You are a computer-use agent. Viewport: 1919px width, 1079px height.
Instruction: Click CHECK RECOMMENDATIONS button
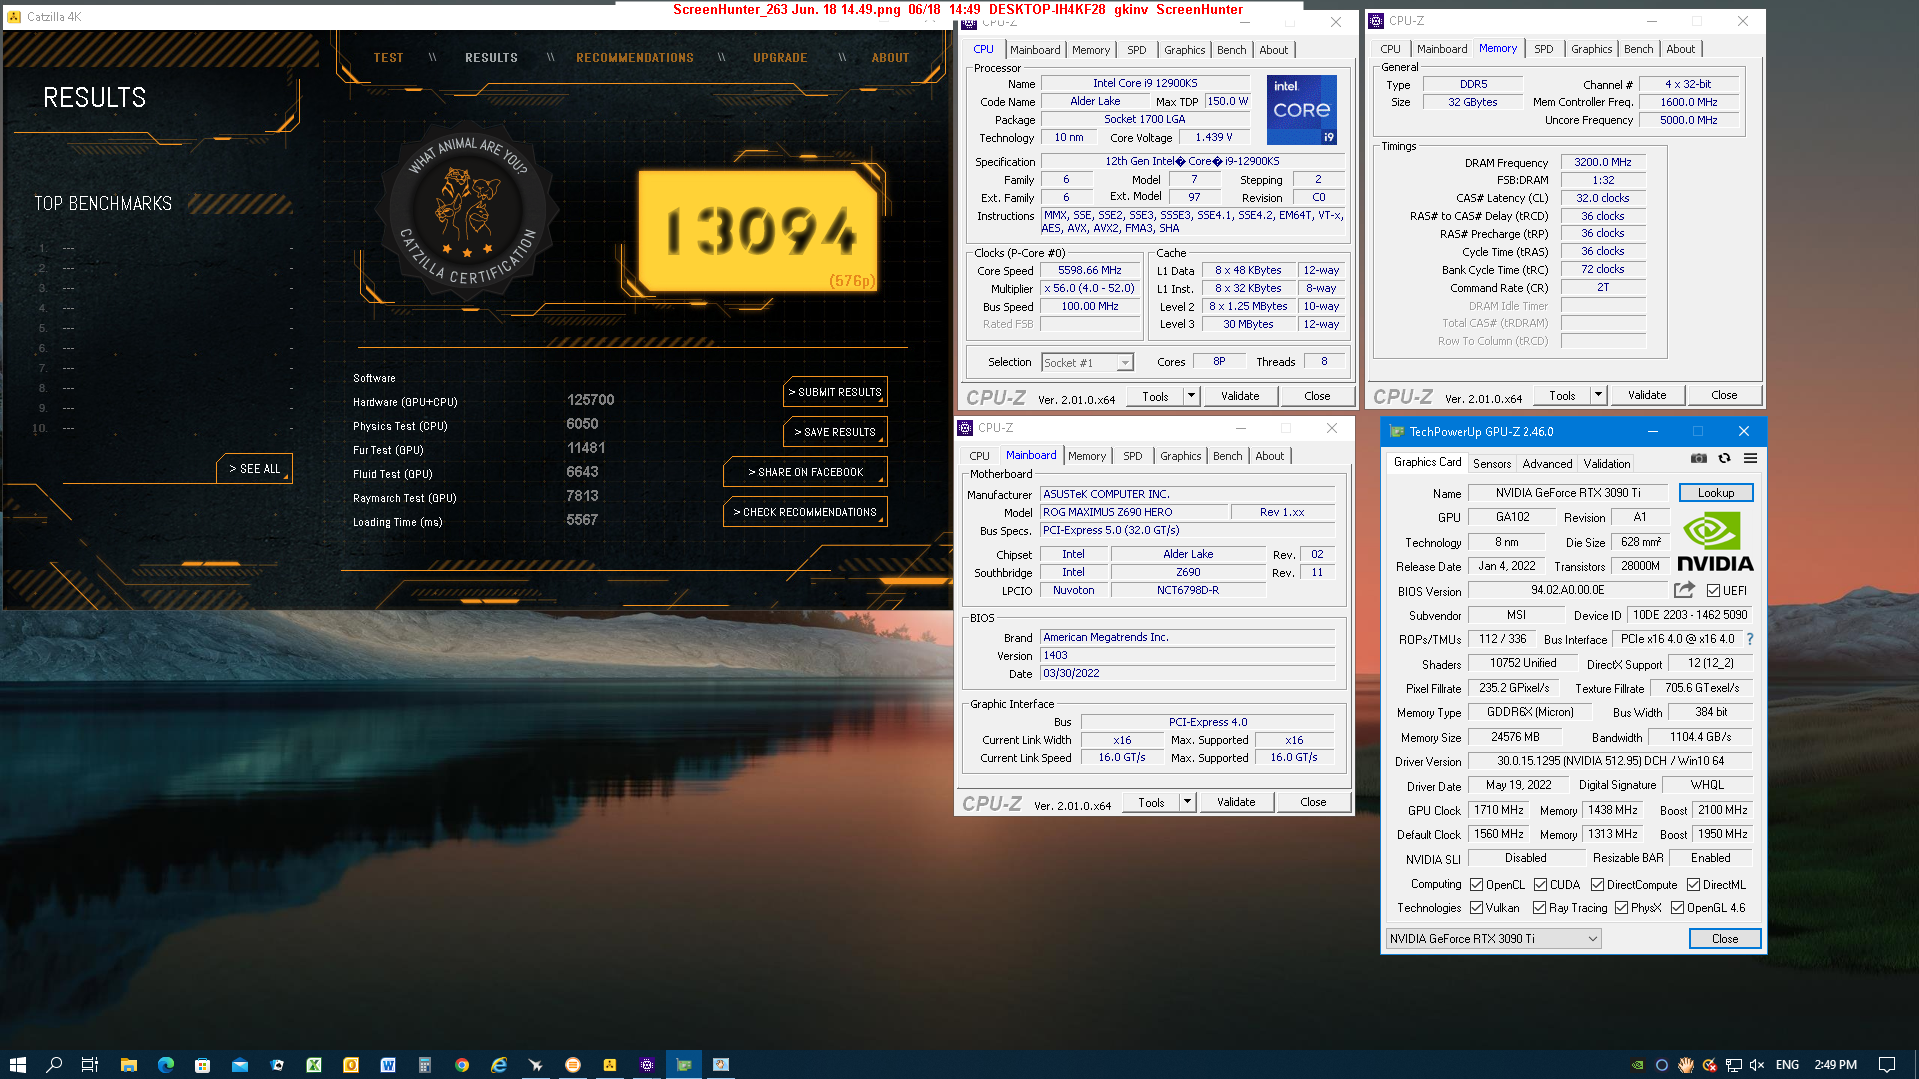pos(805,512)
